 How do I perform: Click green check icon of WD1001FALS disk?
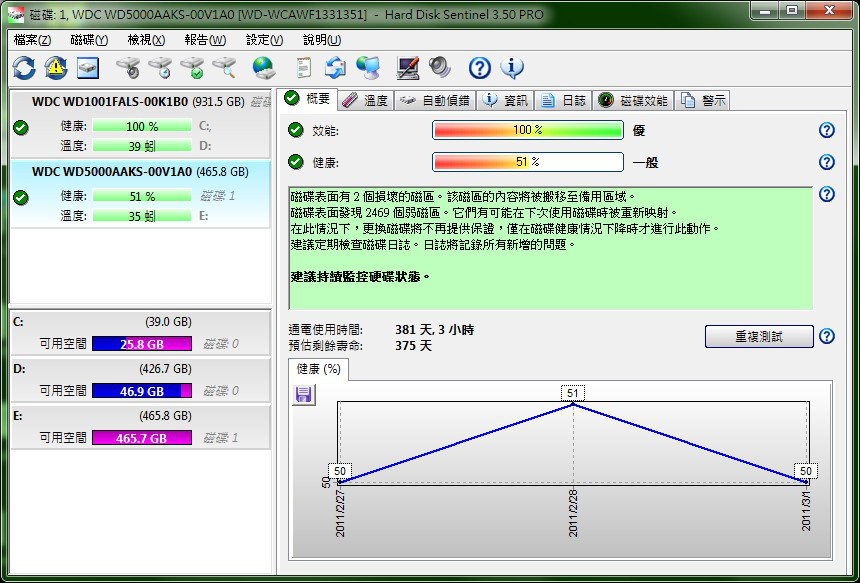[21, 127]
